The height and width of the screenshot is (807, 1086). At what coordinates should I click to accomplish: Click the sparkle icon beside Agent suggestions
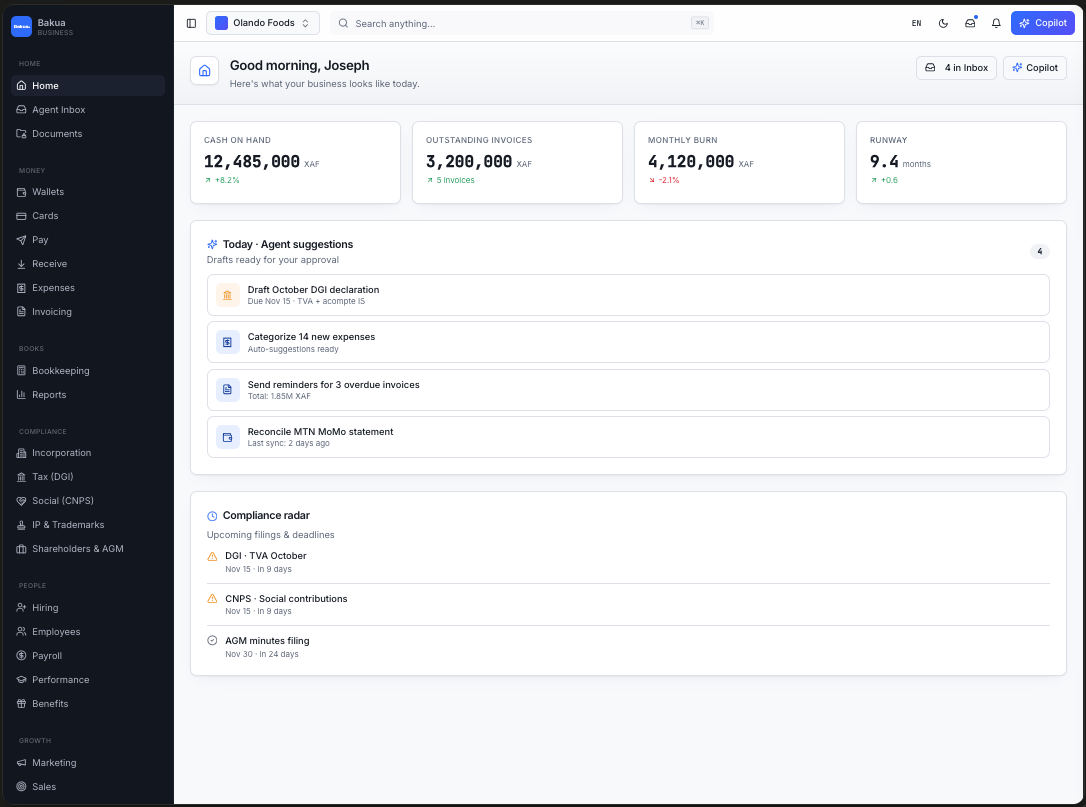pyautogui.click(x=213, y=245)
